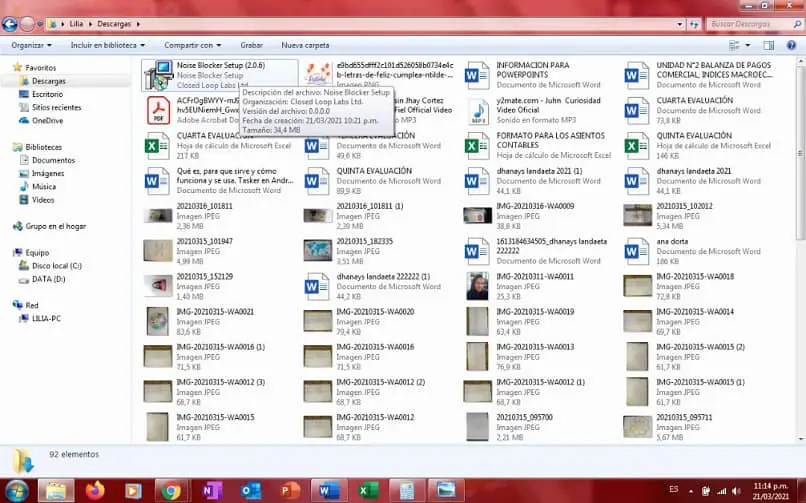The image size is (806, 503).
Task: Create a new folder with Nueva carpeta
Action: tap(305, 45)
